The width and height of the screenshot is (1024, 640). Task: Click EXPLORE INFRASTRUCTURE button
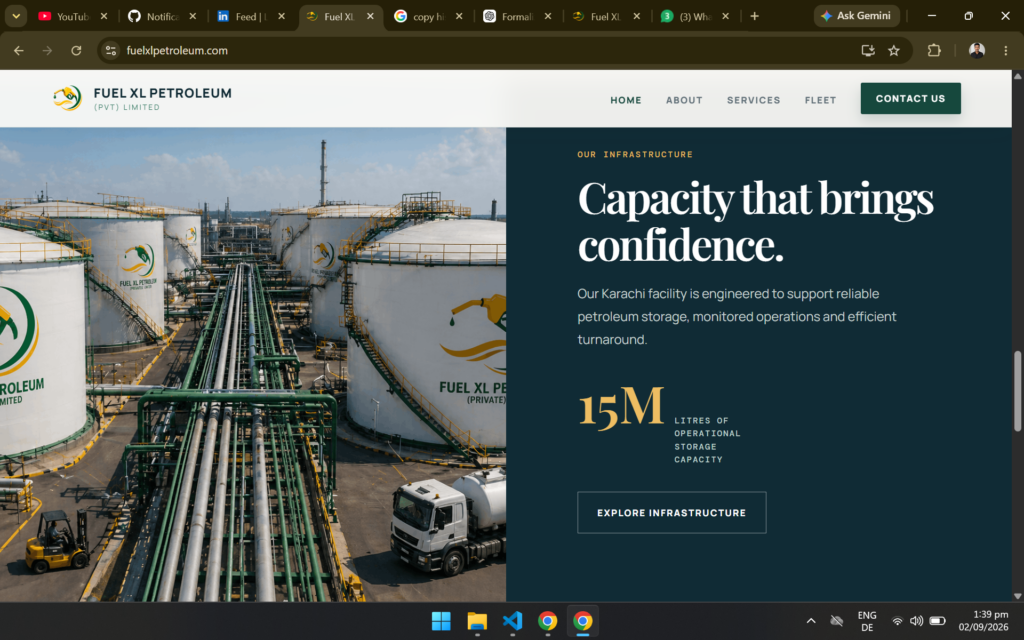click(x=671, y=513)
